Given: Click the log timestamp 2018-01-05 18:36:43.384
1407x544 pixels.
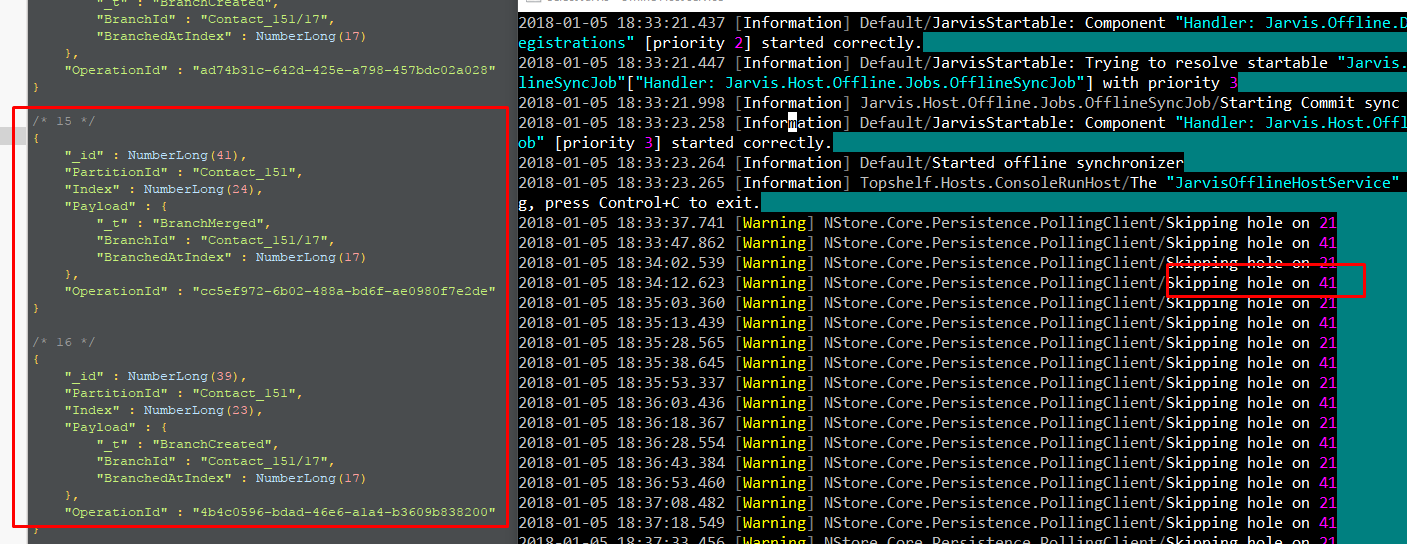Looking at the screenshot, I should (624, 462).
